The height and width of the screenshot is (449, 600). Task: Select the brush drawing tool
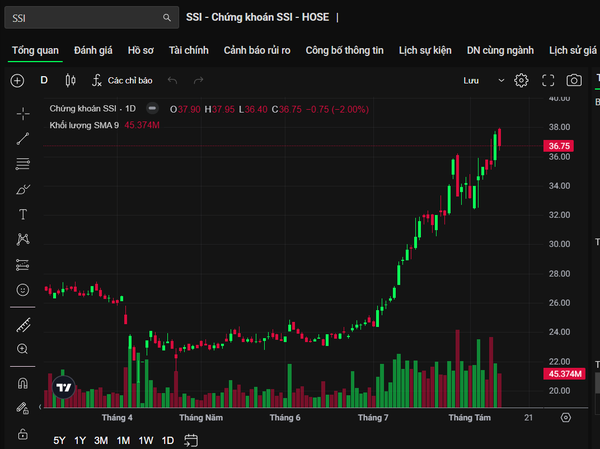tap(23, 189)
